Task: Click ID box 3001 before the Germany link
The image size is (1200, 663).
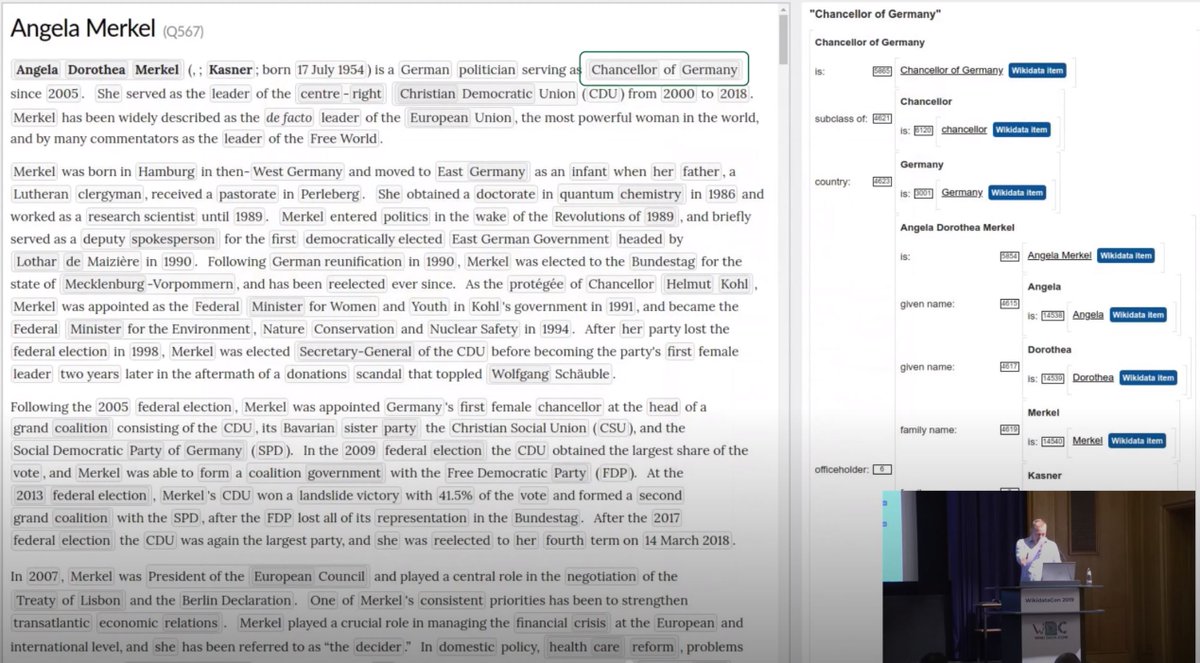Action: coord(925,193)
